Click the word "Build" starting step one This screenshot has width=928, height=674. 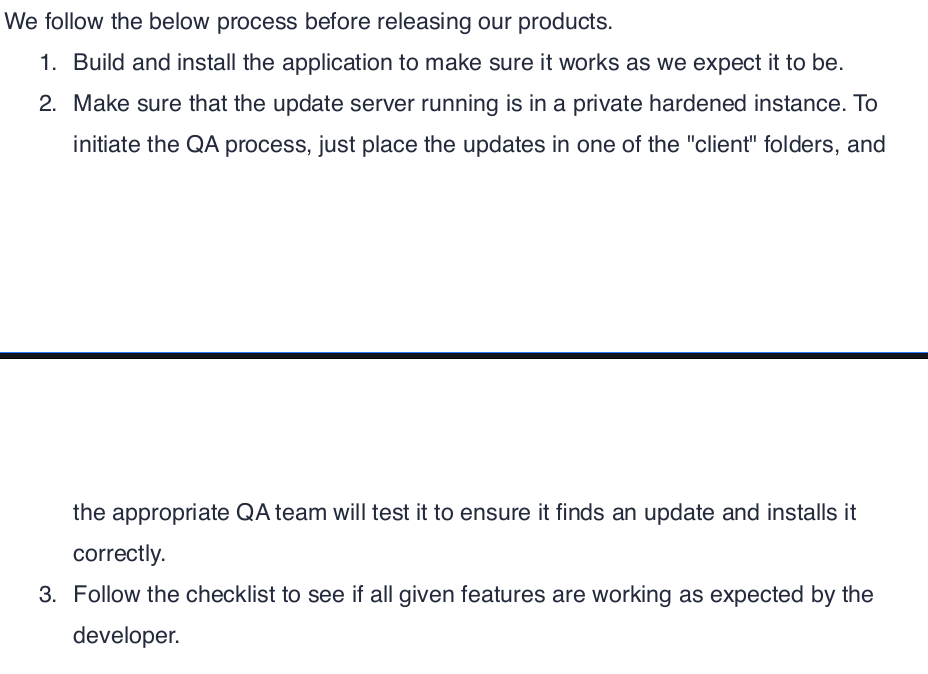pos(99,63)
